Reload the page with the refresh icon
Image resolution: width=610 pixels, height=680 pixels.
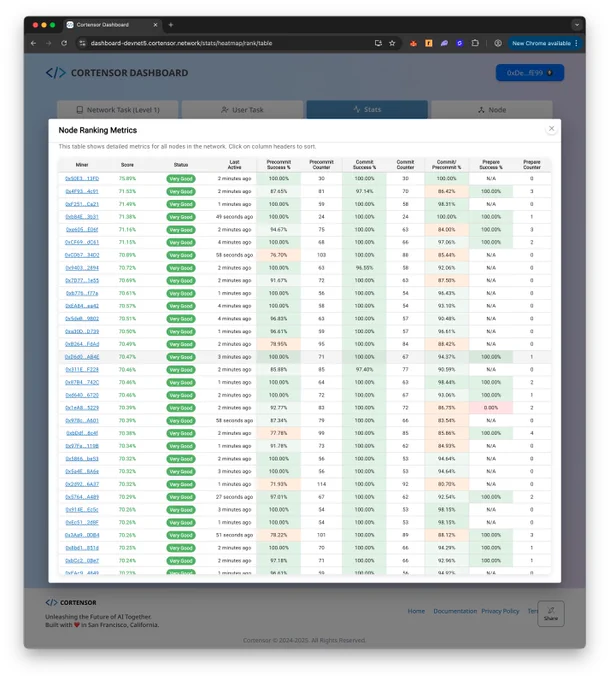64,43
